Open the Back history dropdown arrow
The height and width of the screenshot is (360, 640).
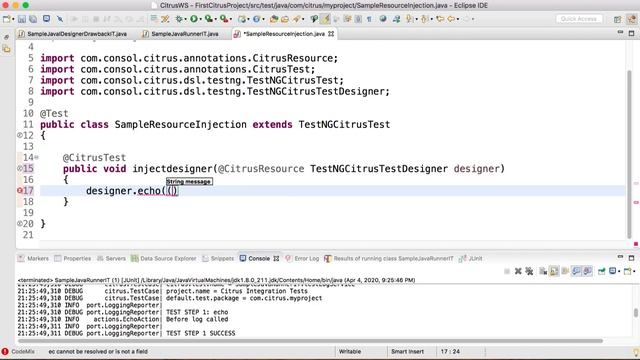coord(458,19)
